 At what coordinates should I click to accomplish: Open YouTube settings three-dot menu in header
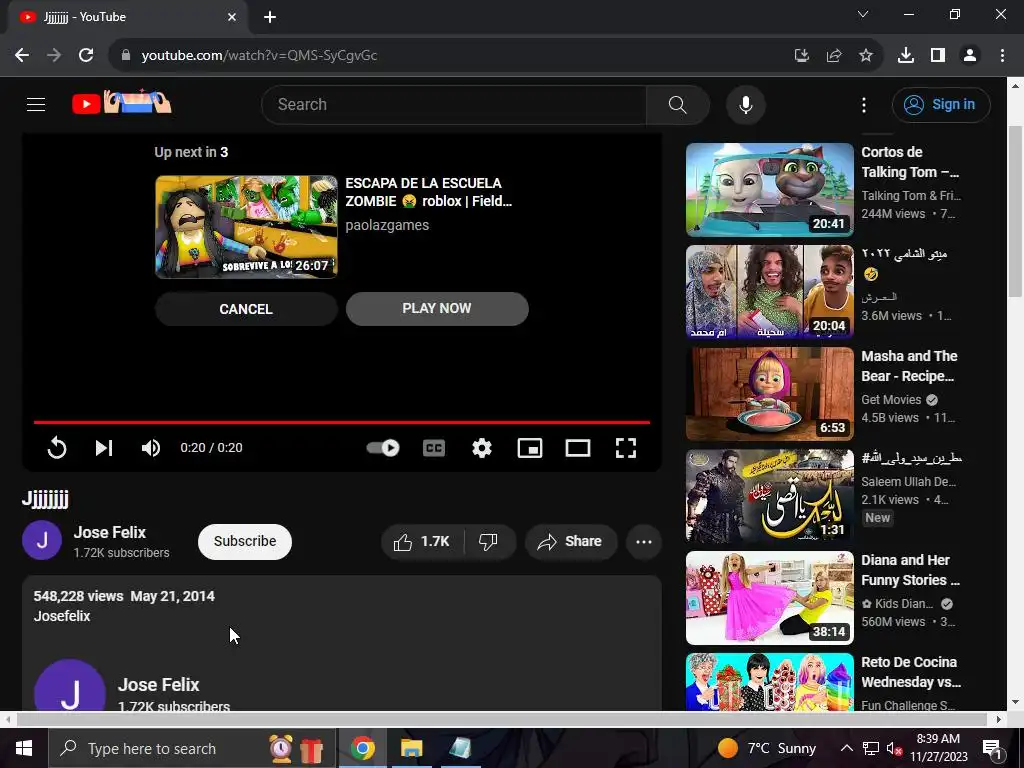[x=863, y=104]
